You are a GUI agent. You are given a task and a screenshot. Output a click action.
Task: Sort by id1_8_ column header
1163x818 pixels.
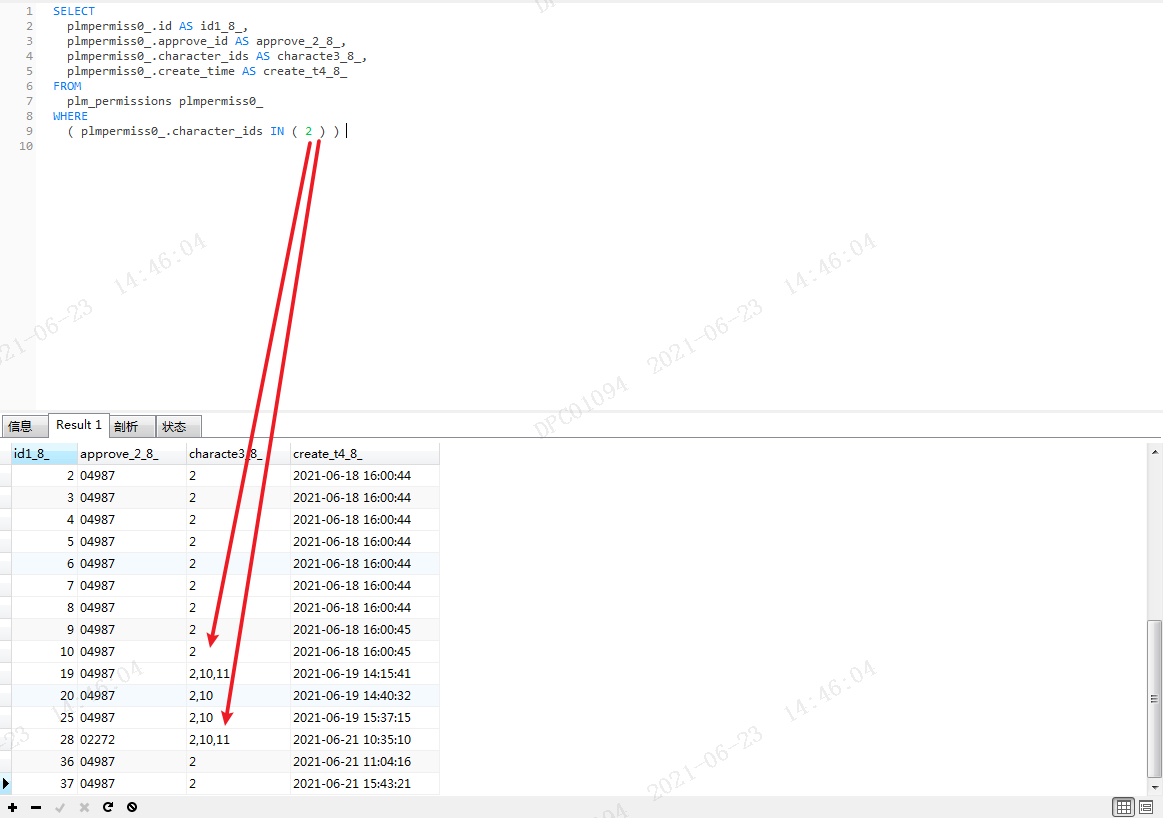[x=45, y=454]
